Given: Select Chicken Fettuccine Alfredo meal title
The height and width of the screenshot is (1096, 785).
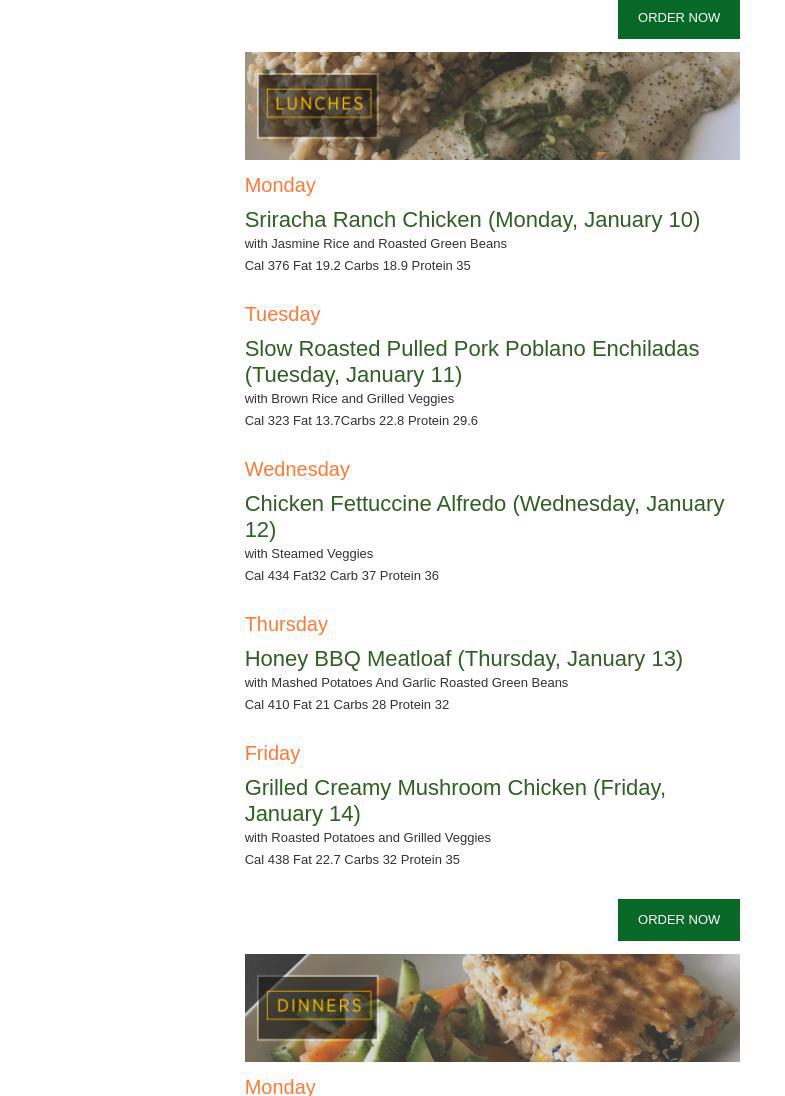Looking at the screenshot, I should pyautogui.click(x=484, y=516).
